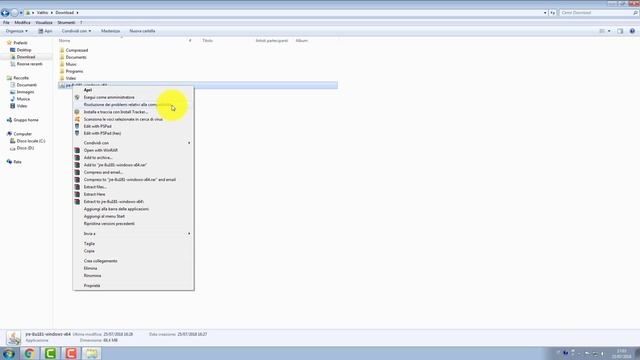Open the Strumenti menu

click(66, 23)
